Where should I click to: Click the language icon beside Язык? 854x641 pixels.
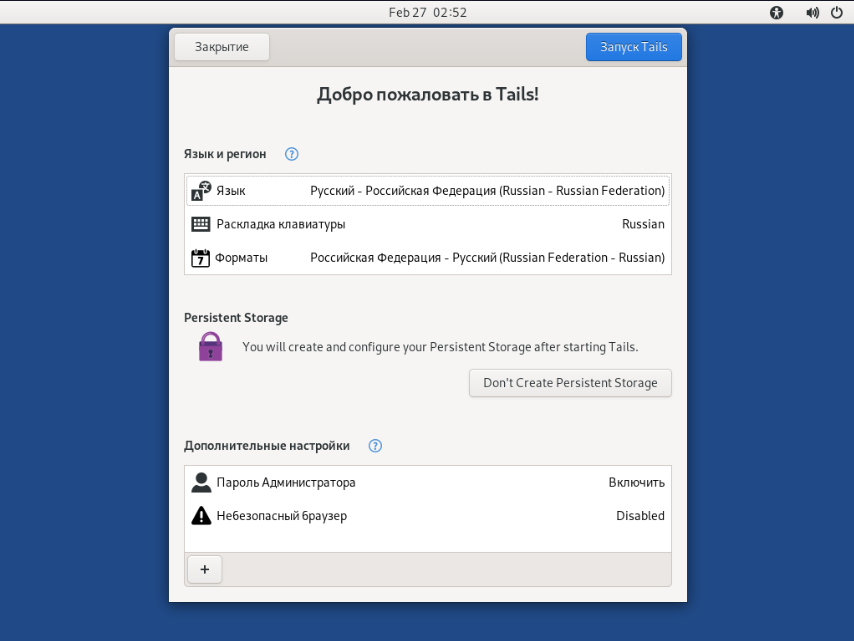pyautogui.click(x=201, y=191)
